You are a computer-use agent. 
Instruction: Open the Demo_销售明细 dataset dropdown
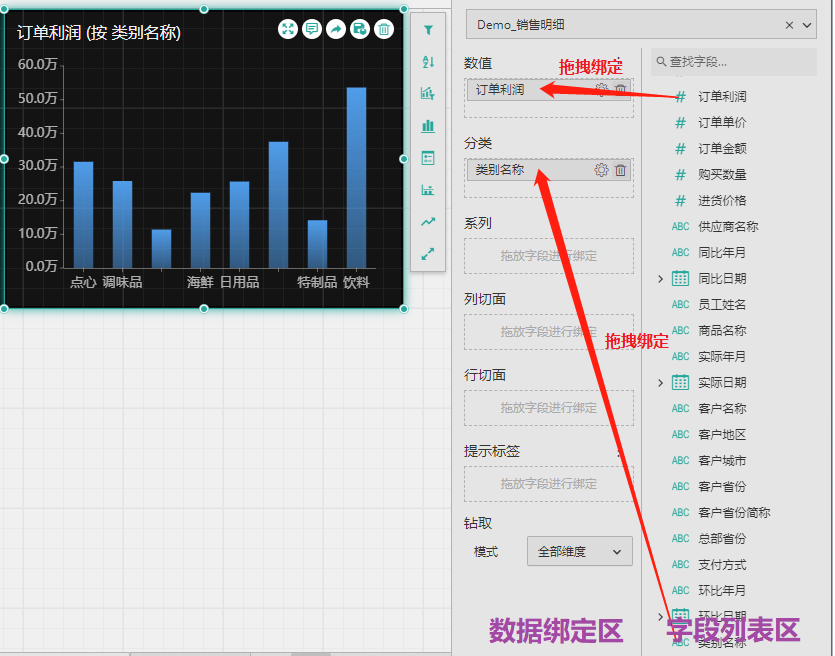pos(807,25)
